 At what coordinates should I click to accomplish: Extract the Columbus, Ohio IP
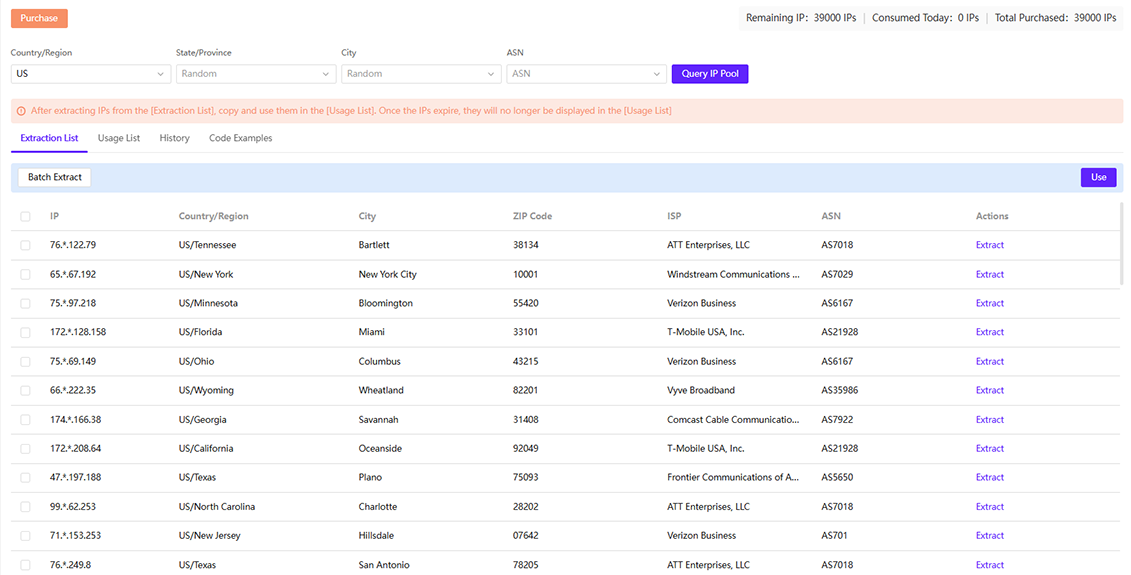point(990,361)
